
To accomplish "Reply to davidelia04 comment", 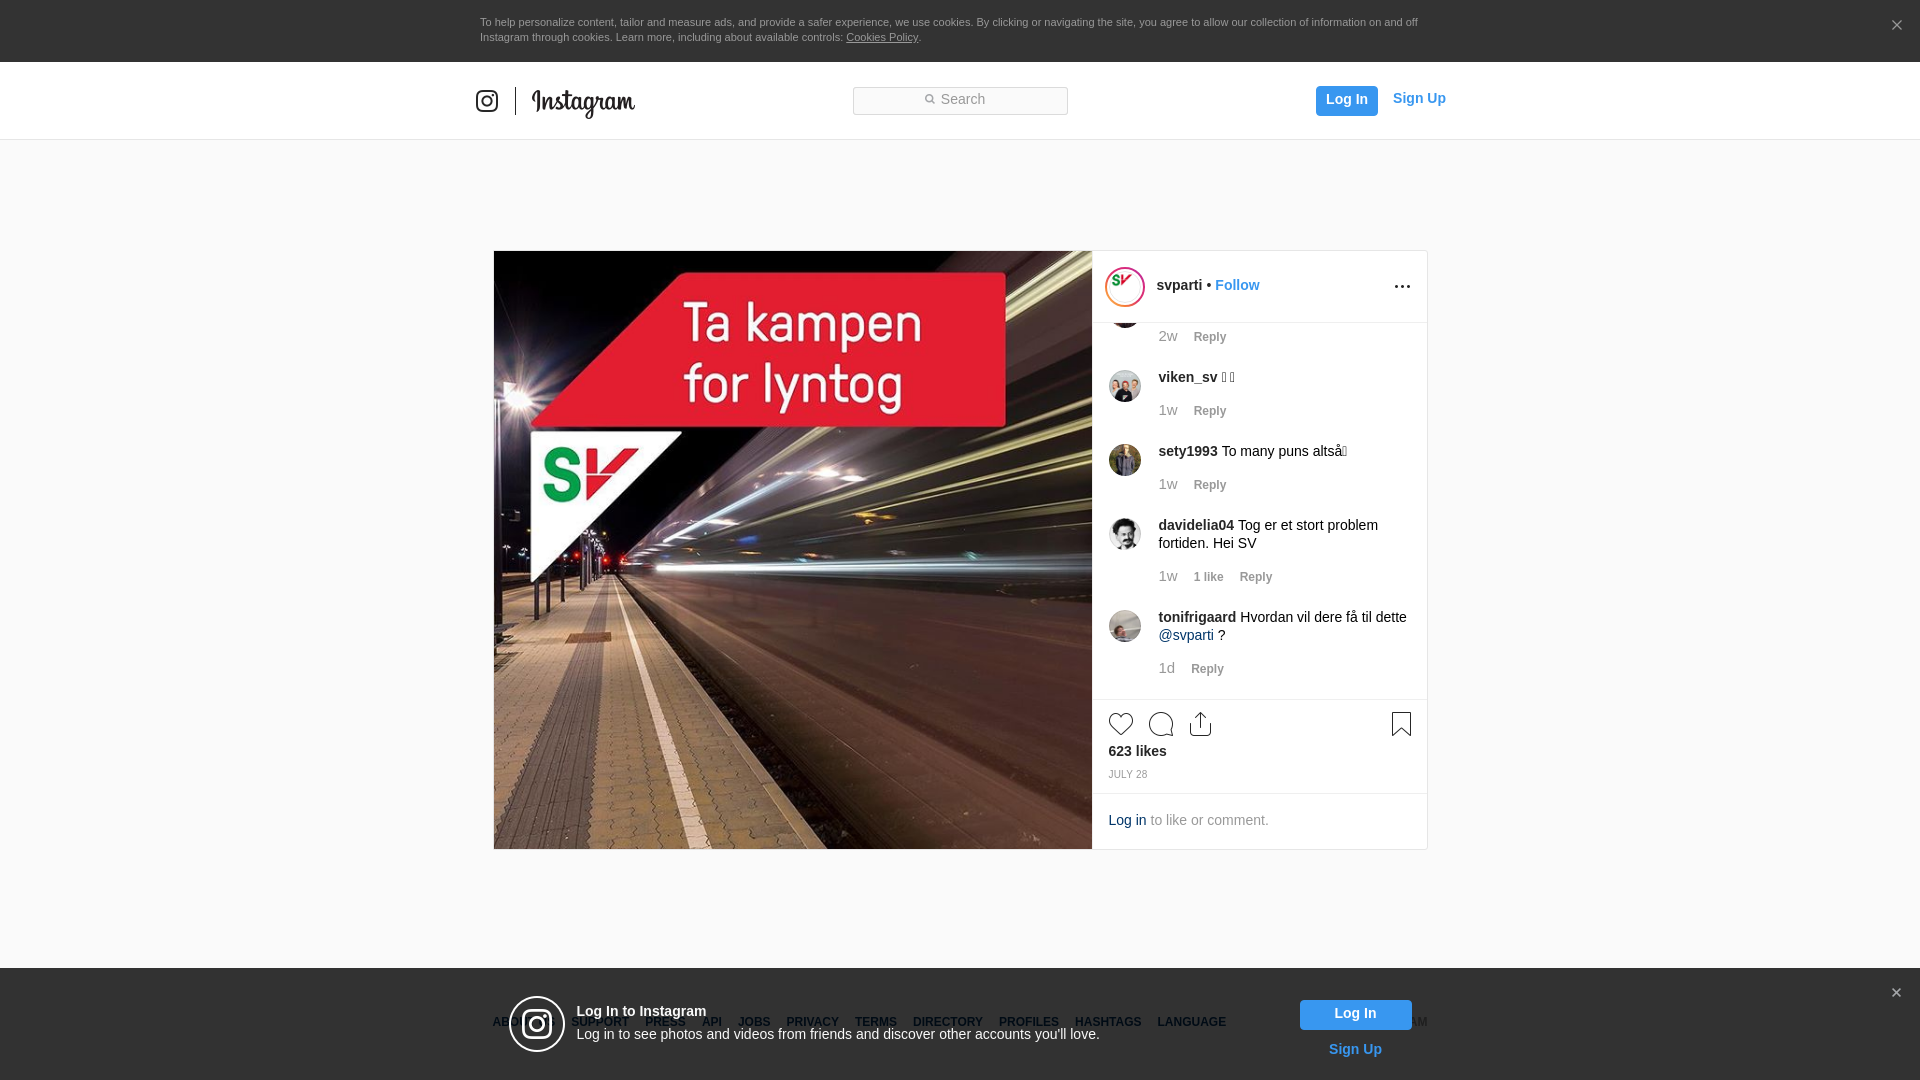I will coord(1256,577).
